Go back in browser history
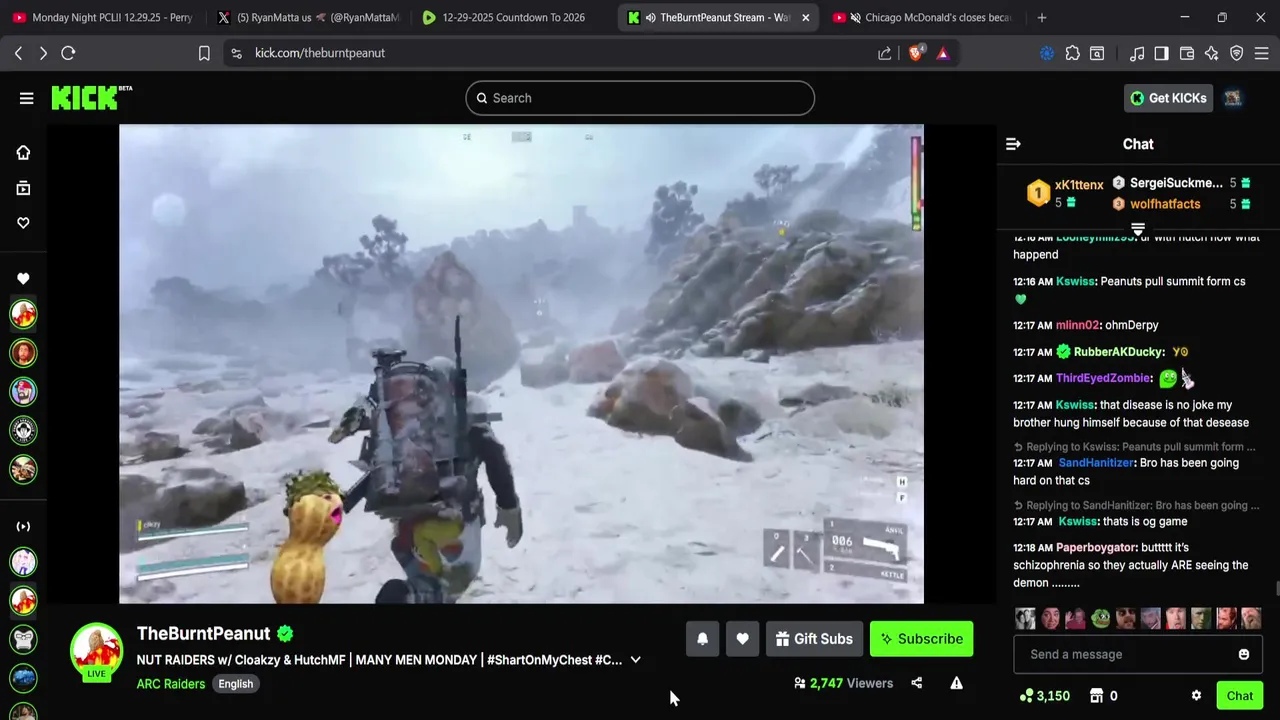 (18, 53)
